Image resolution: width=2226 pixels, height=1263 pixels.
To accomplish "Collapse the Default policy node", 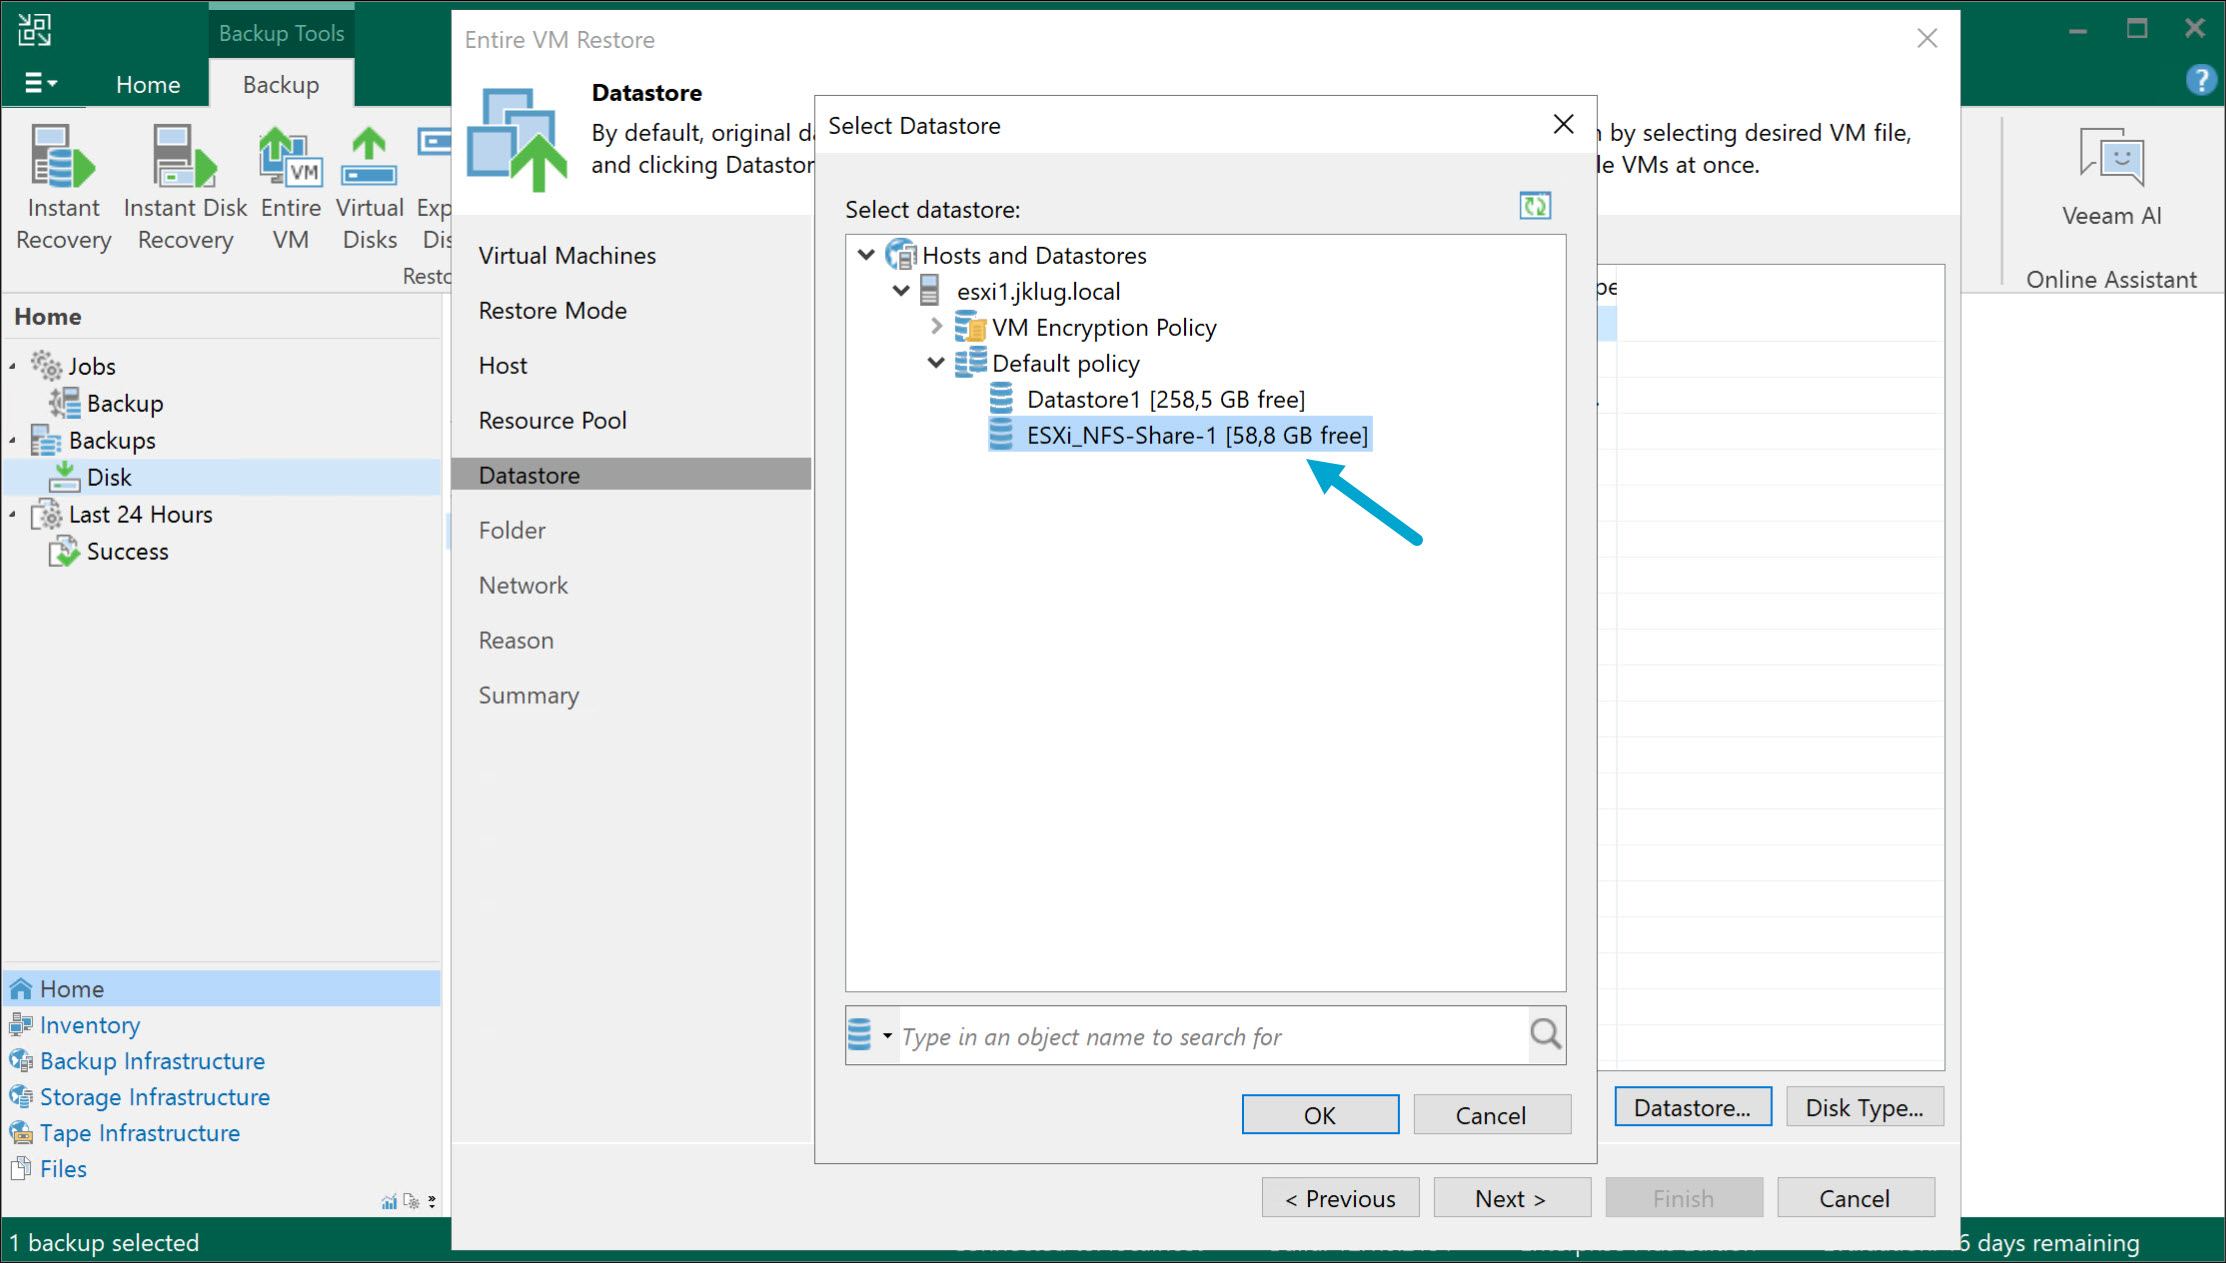I will point(936,362).
